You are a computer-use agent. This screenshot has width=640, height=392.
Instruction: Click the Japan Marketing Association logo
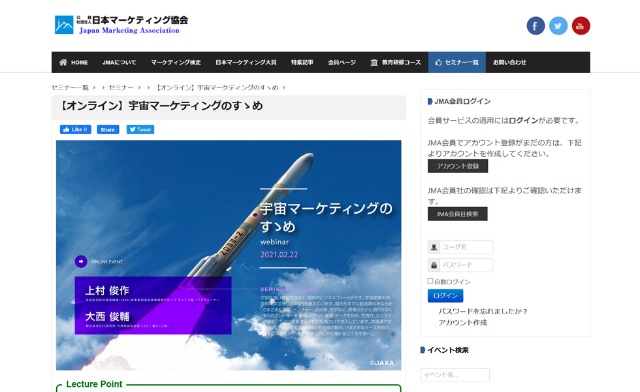click(121, 24)
